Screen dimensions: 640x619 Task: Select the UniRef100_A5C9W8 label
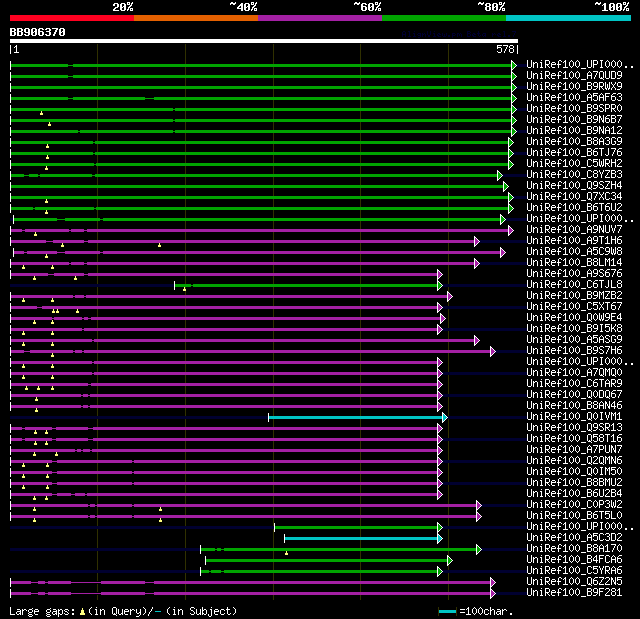click(x=574, y=252)
